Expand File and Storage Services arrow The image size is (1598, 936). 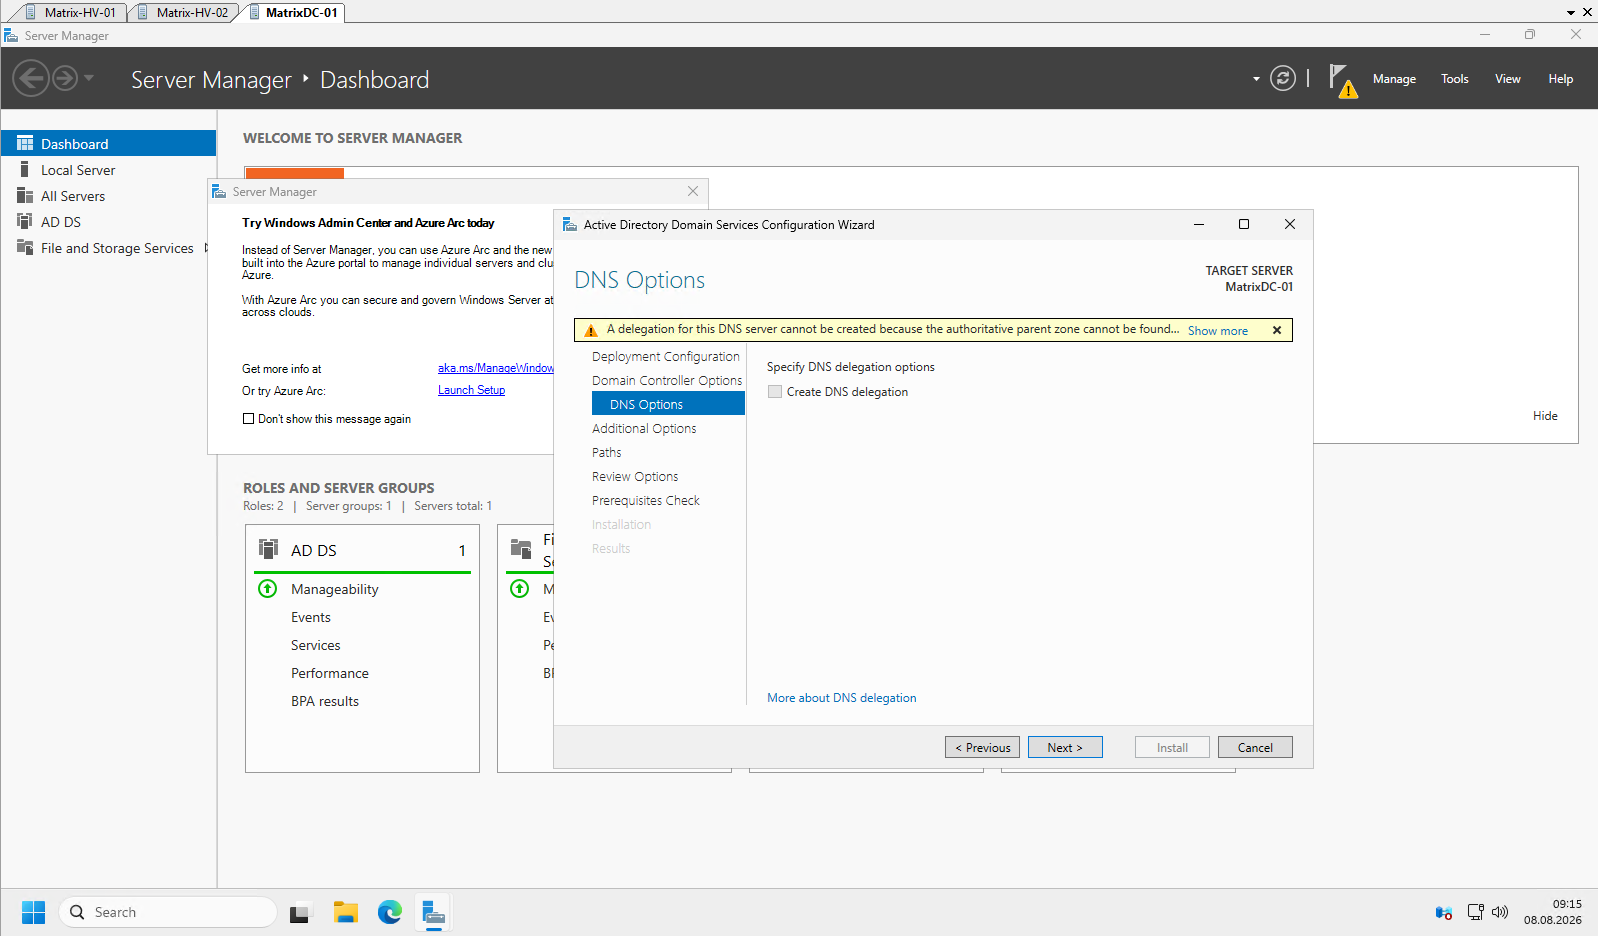[207, 248]
